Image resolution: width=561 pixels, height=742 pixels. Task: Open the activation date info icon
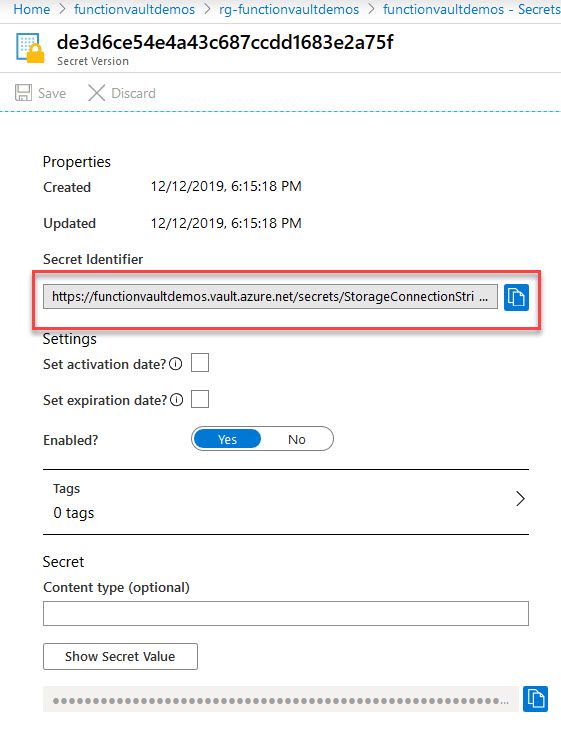coord(175,363)
